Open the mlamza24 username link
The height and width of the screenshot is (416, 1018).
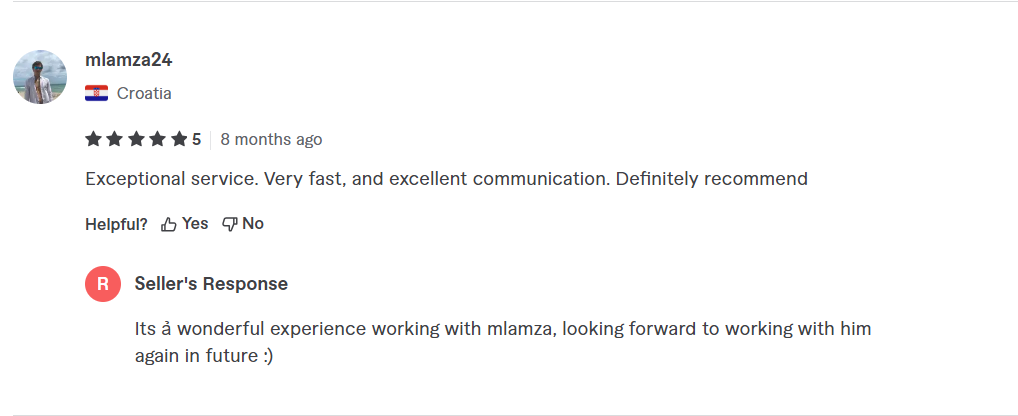129,60
